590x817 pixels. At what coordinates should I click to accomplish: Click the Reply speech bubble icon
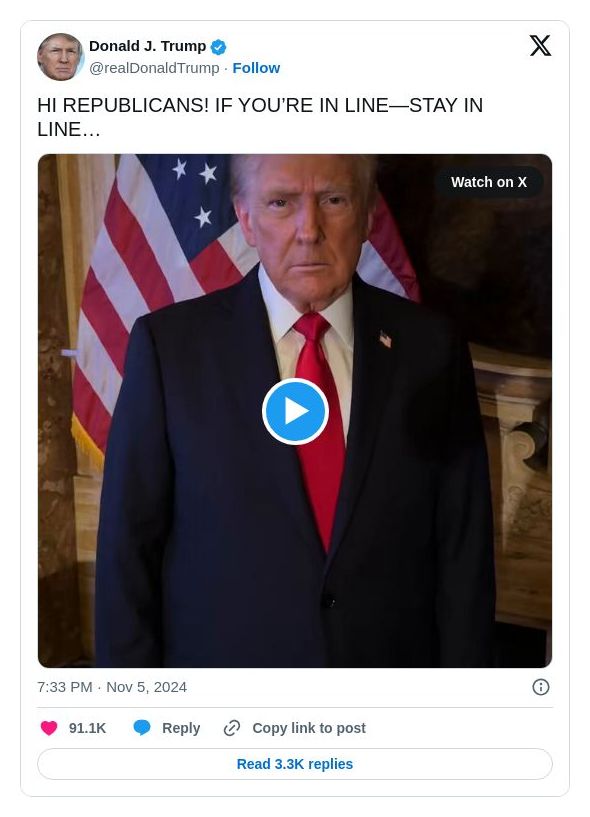142,728
